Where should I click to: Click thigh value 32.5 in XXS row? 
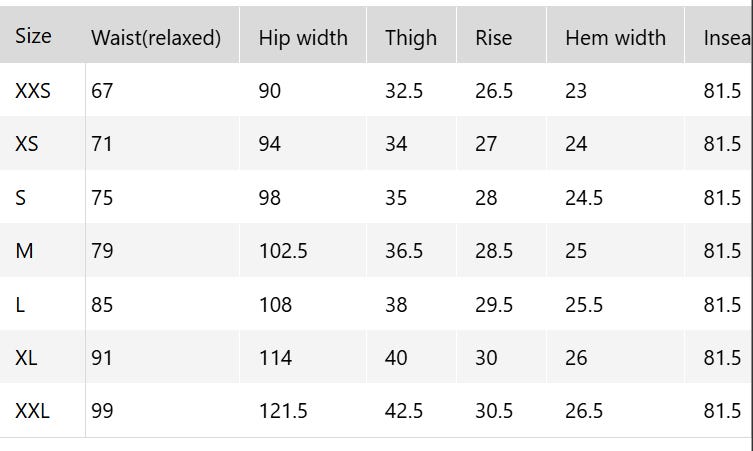click(404, 91)
